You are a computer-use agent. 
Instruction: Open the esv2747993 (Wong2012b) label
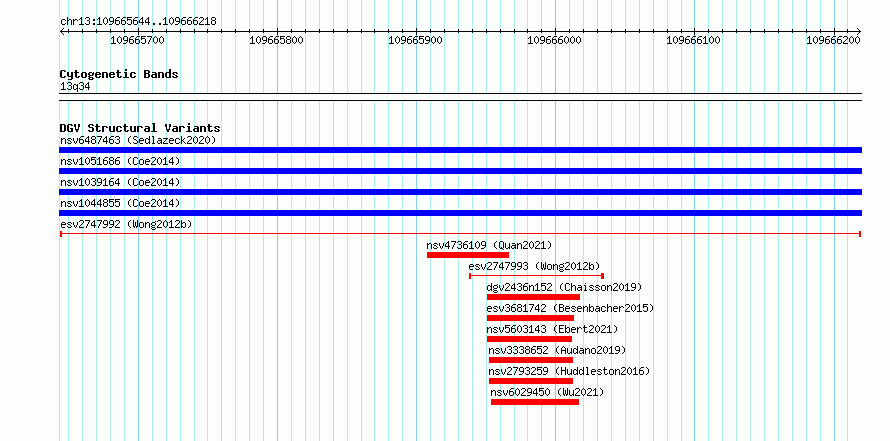[534, 266]
